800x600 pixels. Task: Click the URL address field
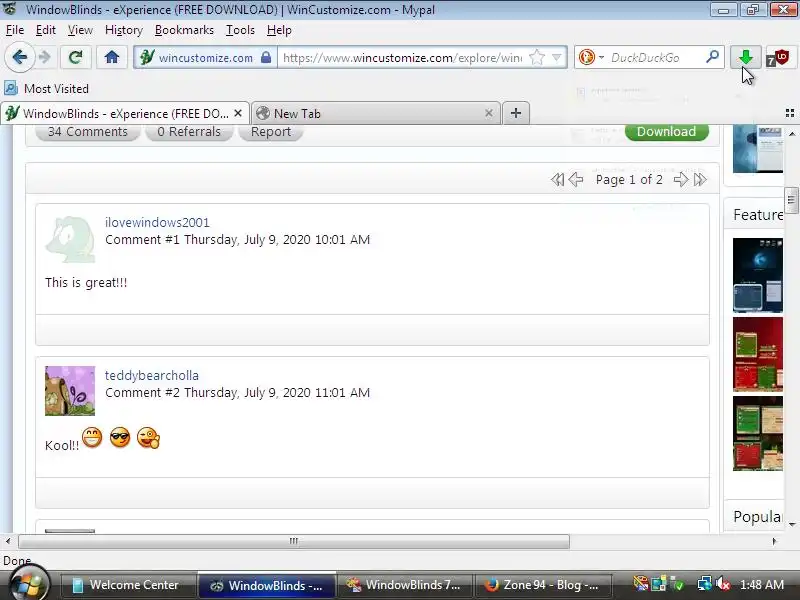click(x=402, y=57)
